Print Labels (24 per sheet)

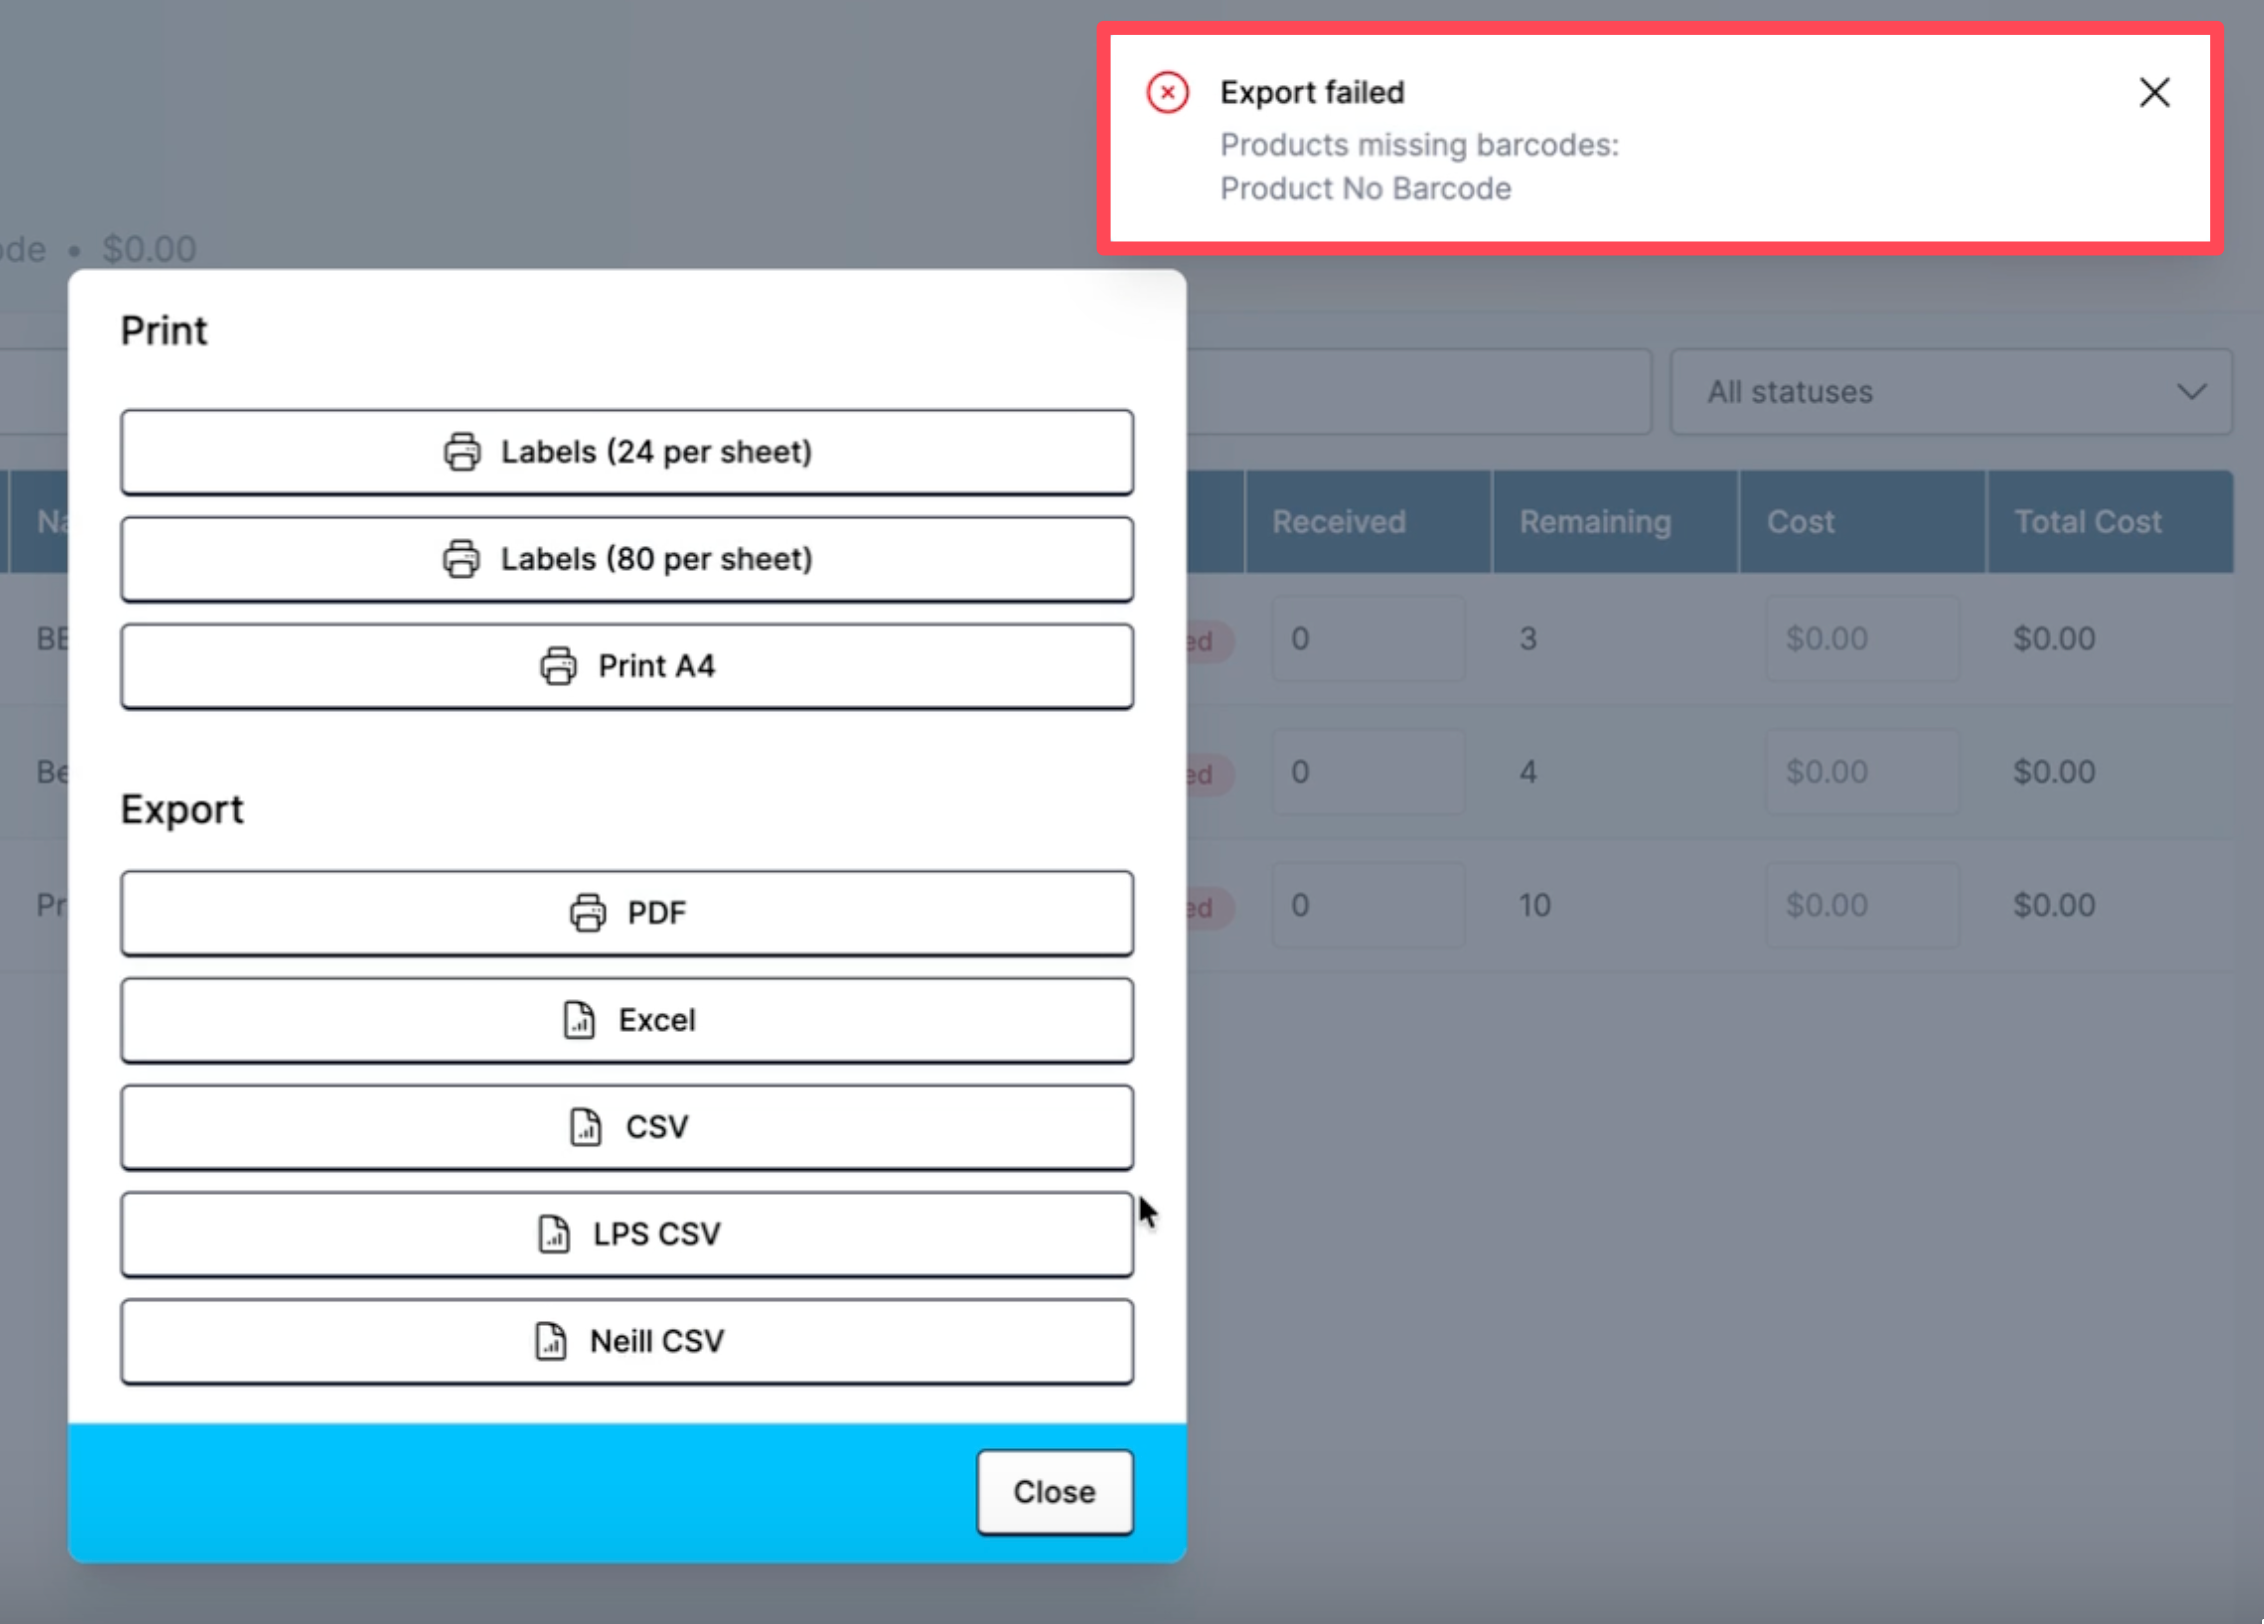pyautogui.click(x=627, y=452)
